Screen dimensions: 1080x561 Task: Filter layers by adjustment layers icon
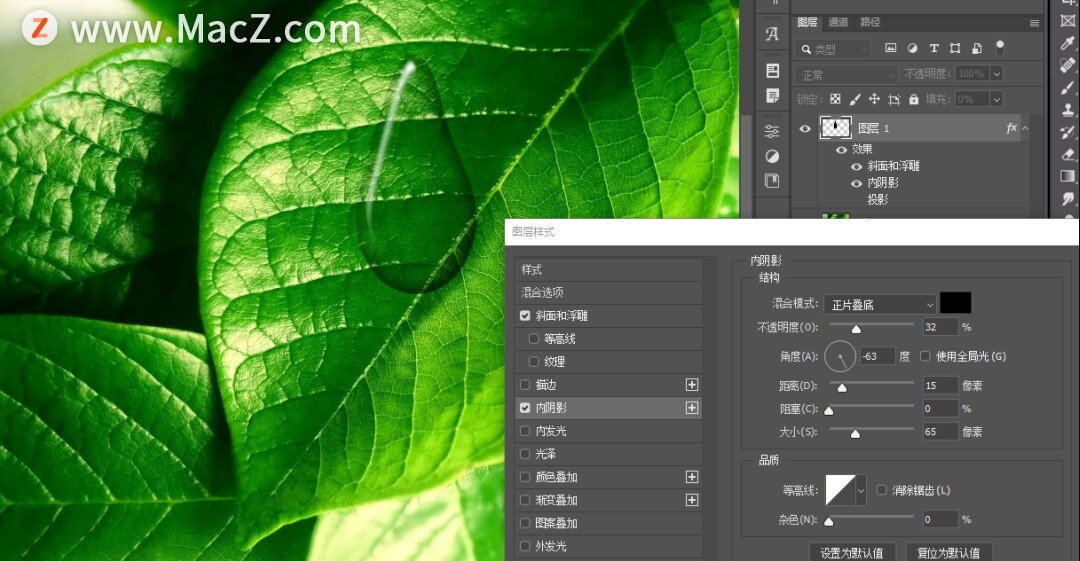point(912,48)
